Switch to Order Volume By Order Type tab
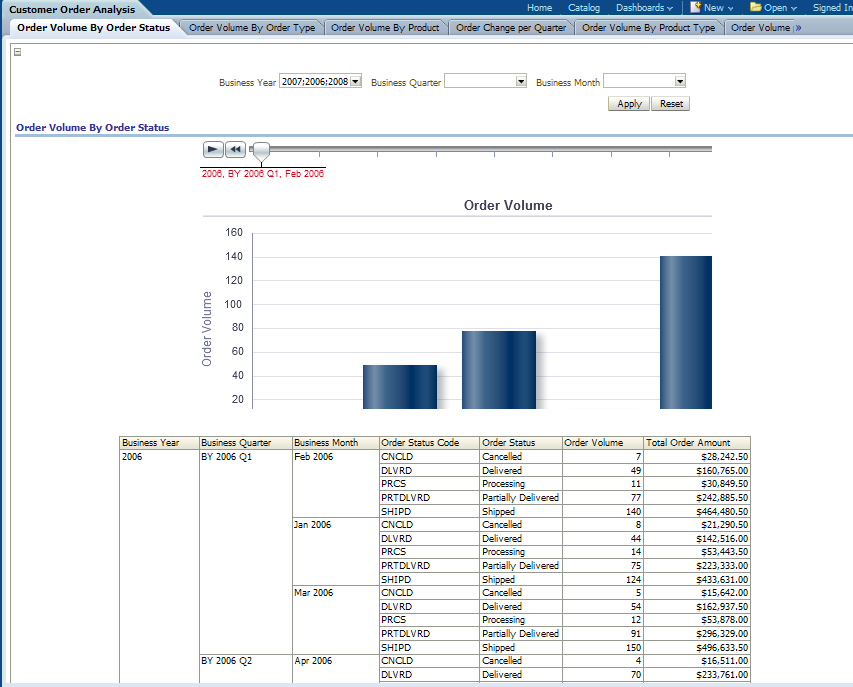 [252, 28]
